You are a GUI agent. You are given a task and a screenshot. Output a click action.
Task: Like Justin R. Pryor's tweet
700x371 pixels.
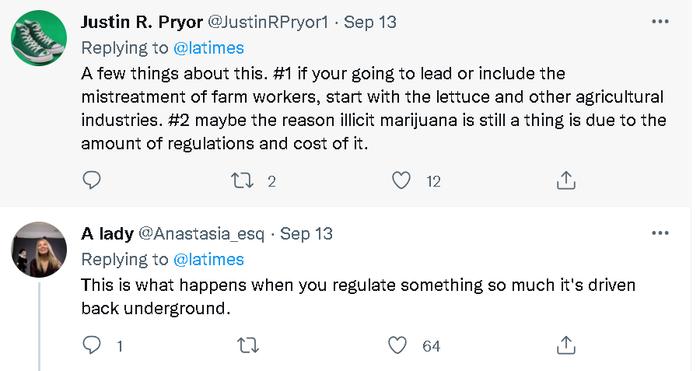click(401, 180)
